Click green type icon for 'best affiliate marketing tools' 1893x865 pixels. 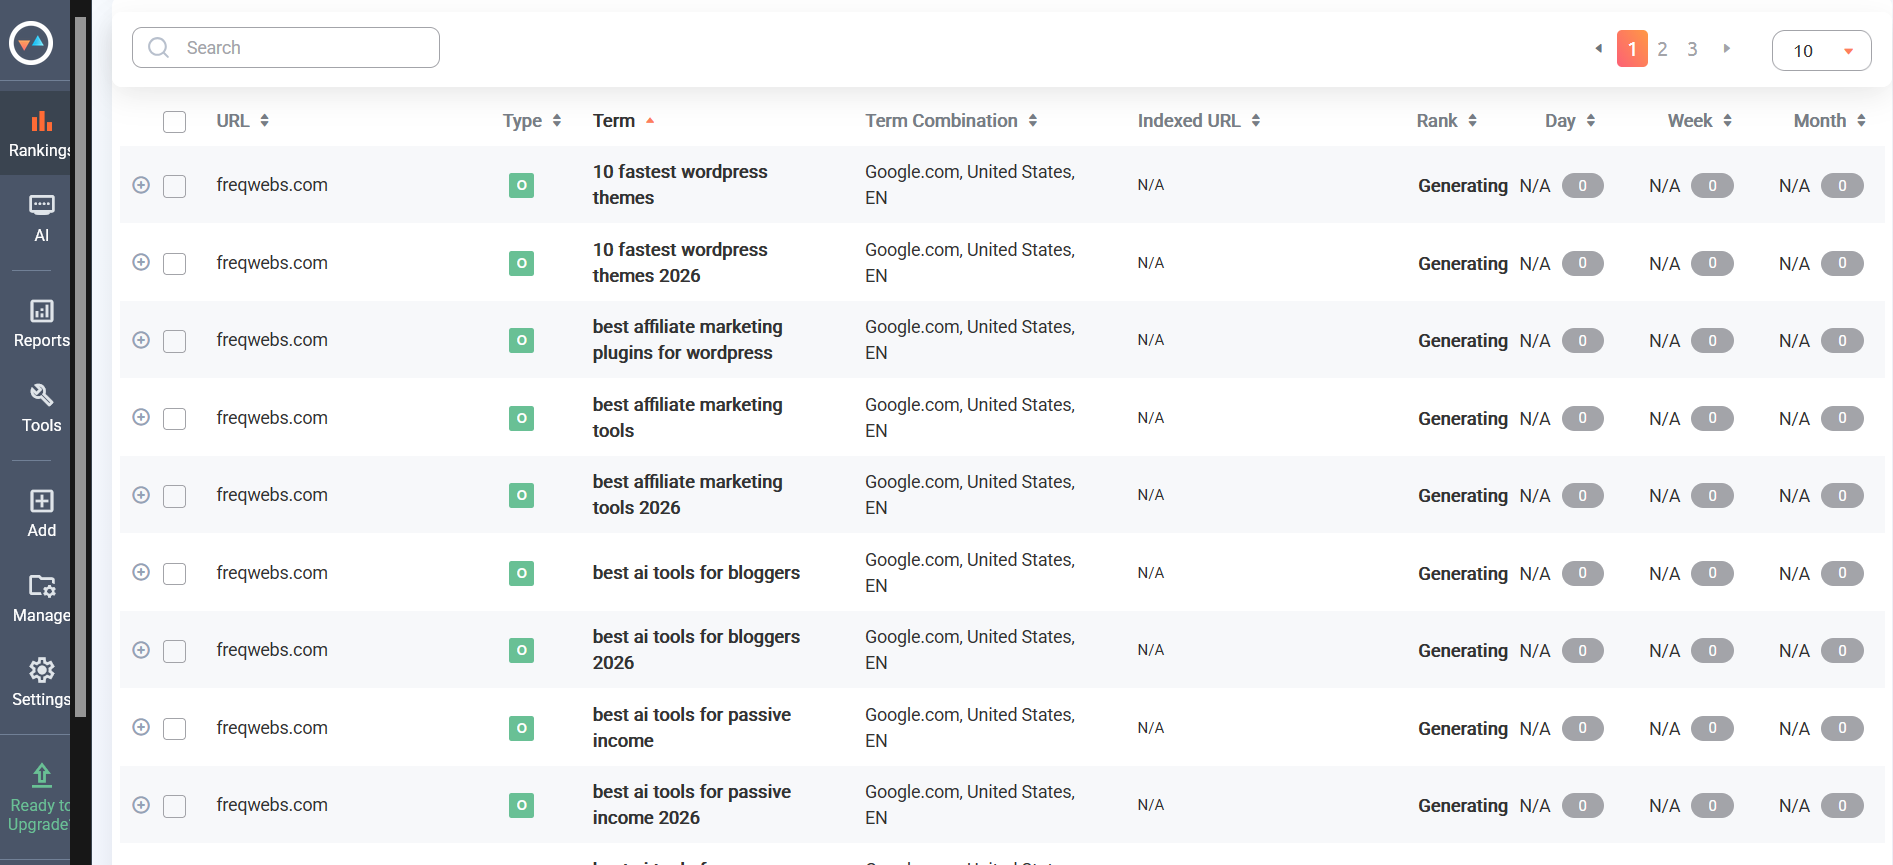click(521, 418)
